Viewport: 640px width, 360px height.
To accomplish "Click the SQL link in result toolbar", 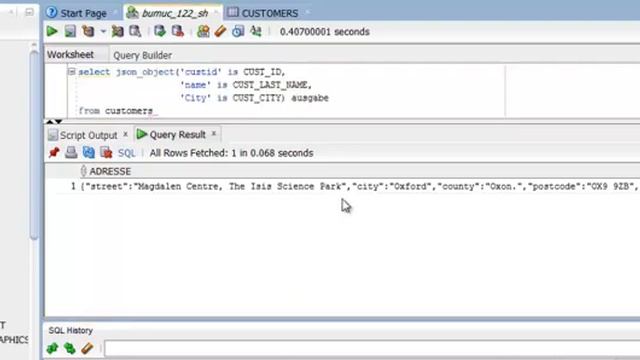I will tap(127, 153).
